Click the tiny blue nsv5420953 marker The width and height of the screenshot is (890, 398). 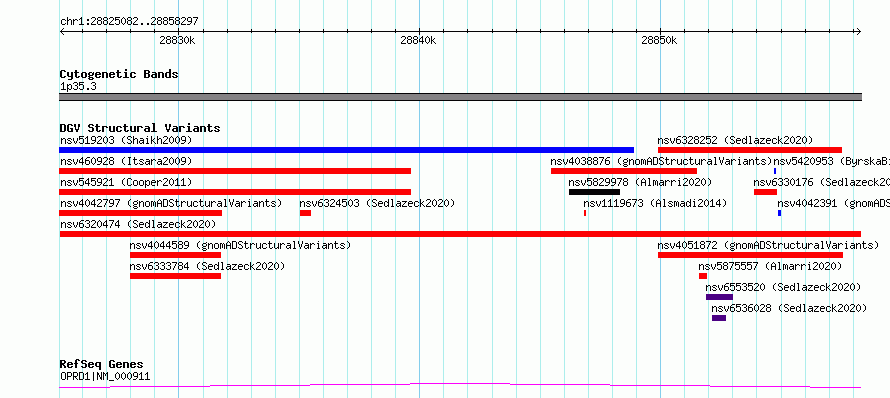tap(775, 171)
